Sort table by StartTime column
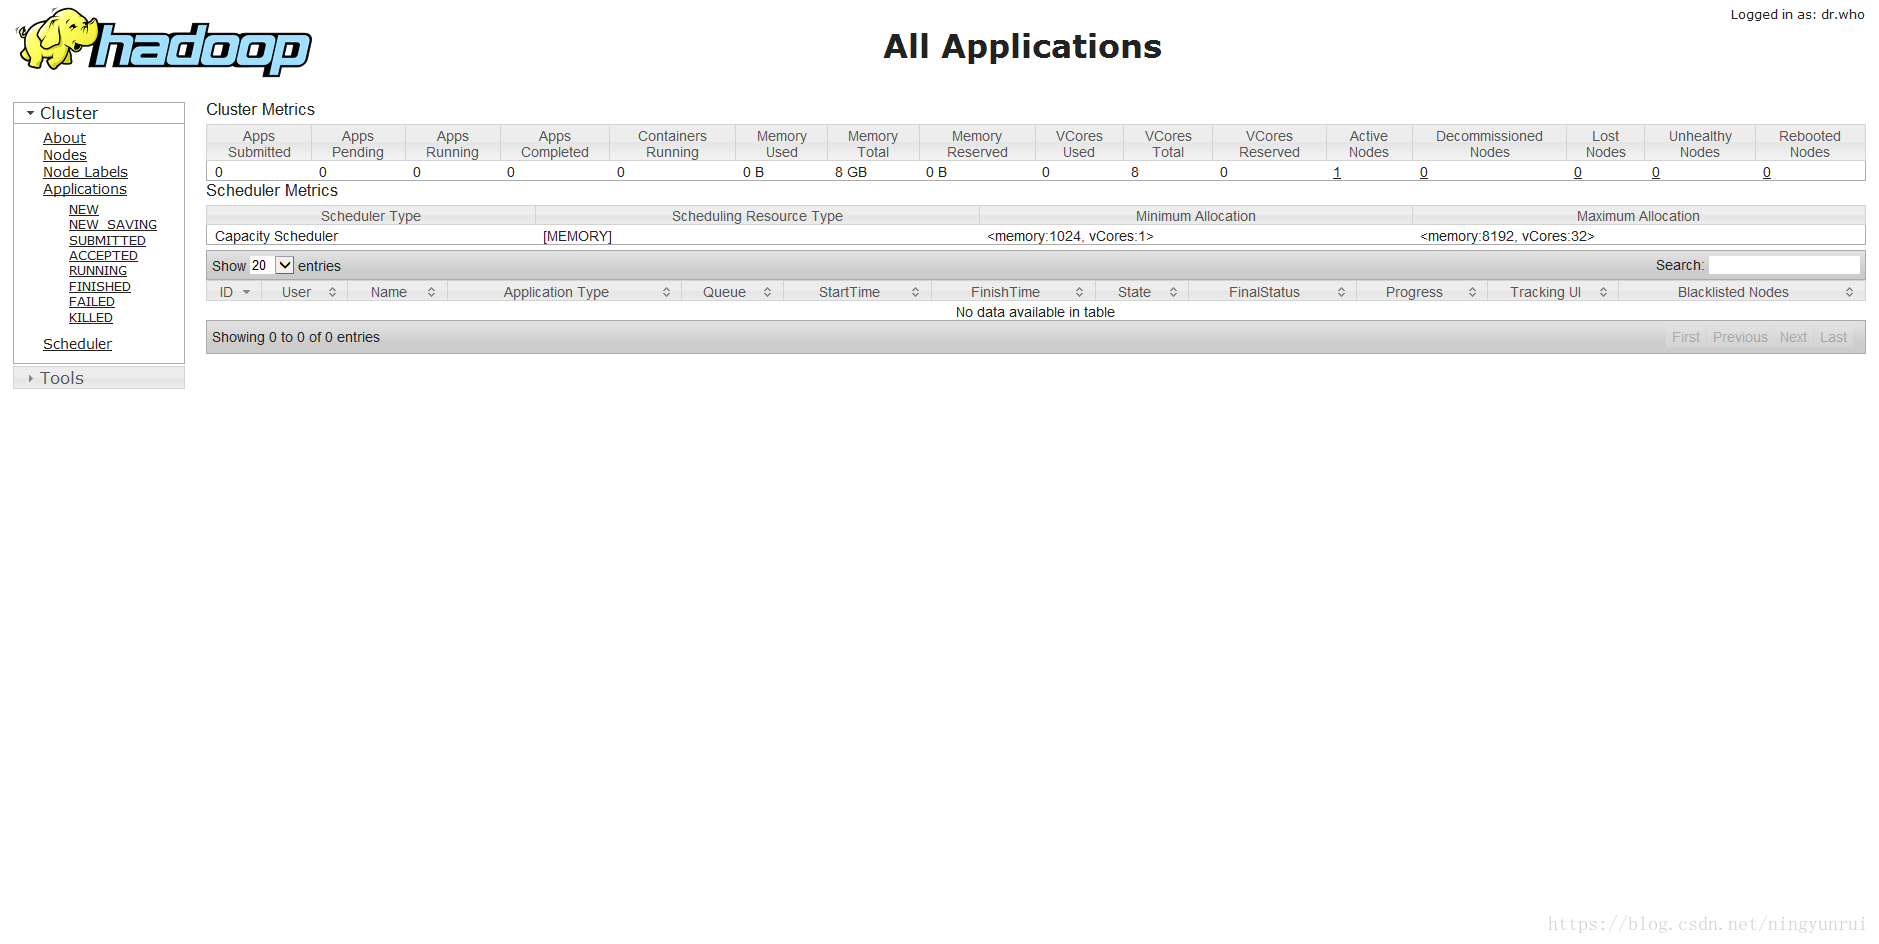Image resolution: width=1879 pixels, height=944 pixels. [858, 292]
